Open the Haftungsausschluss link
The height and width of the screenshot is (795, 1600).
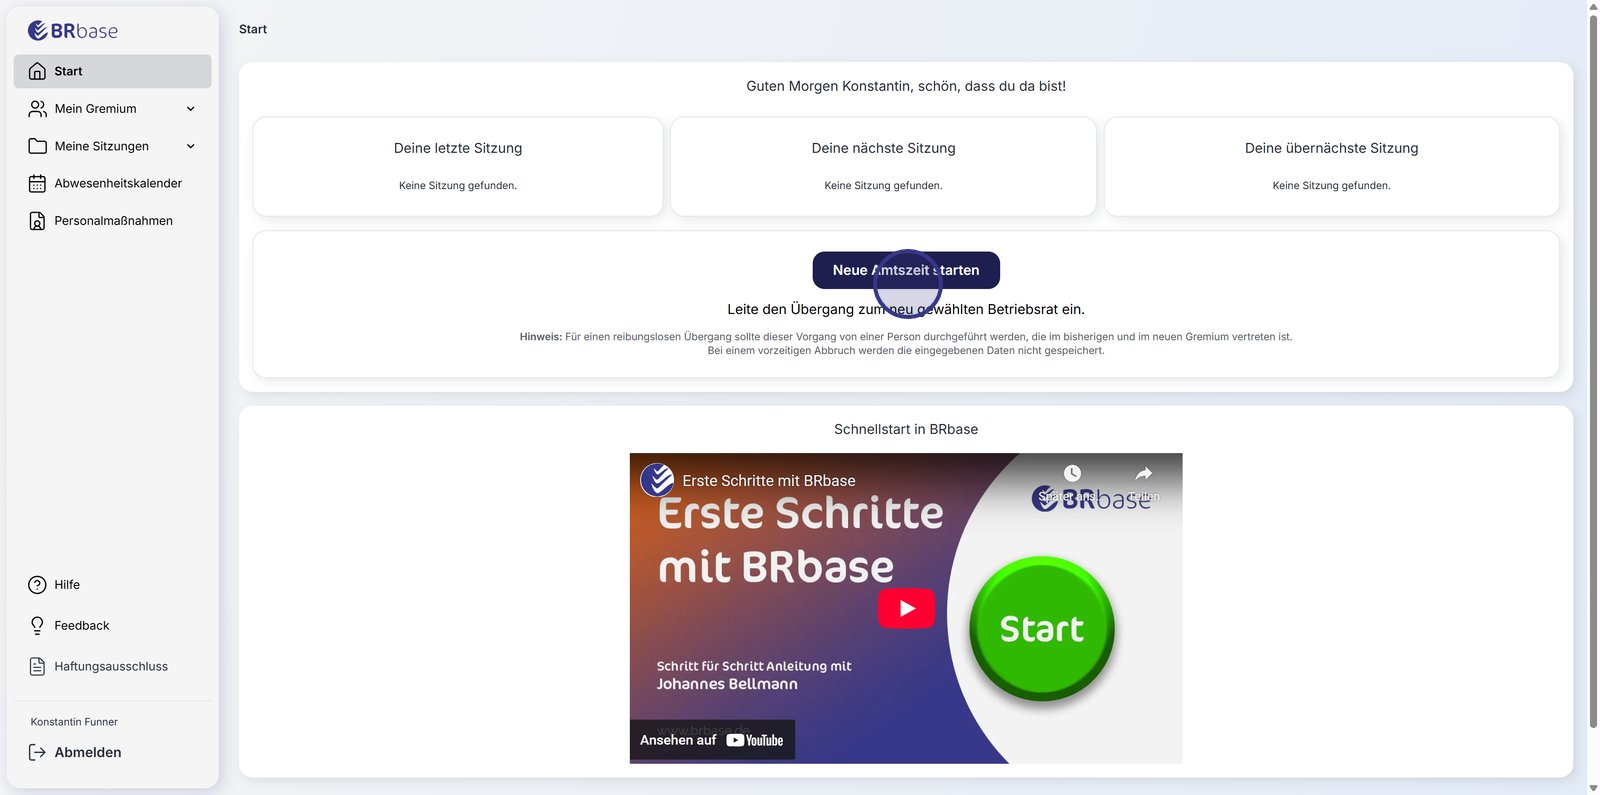click(113, 667)
